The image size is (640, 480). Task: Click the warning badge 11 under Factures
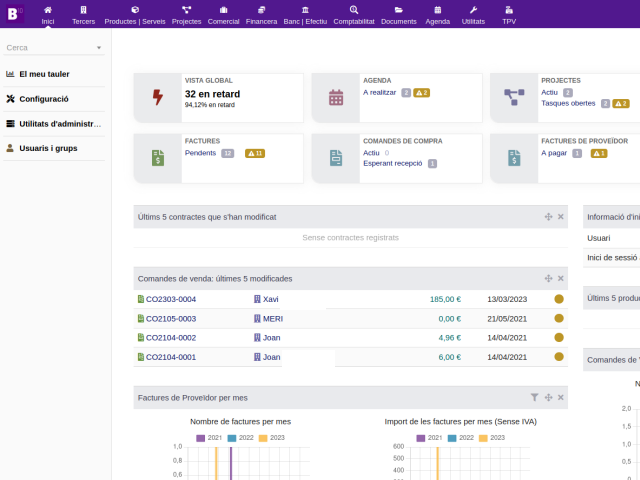click(x=254, y=153)
